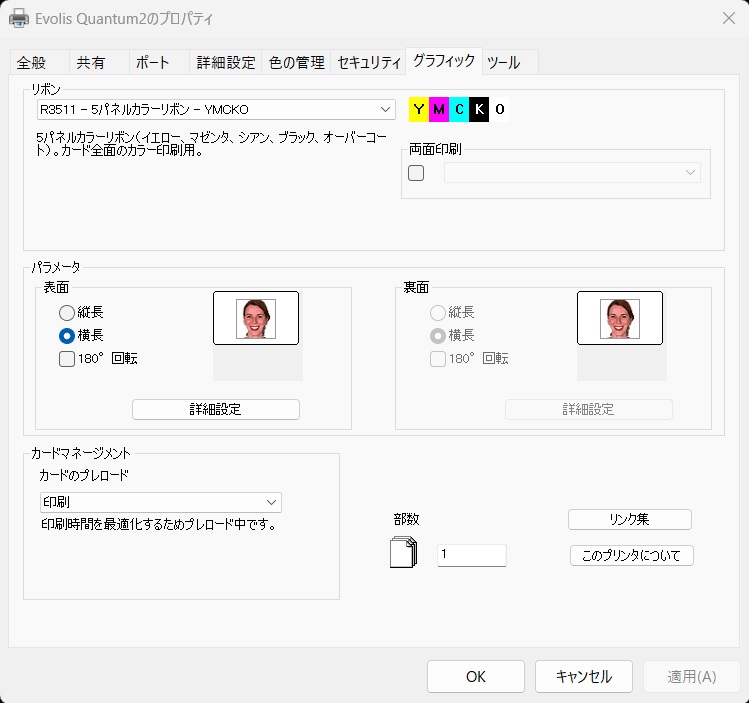Click the text 印刷時間を最適化するためプレロード中です。

[x=159, y=525]
